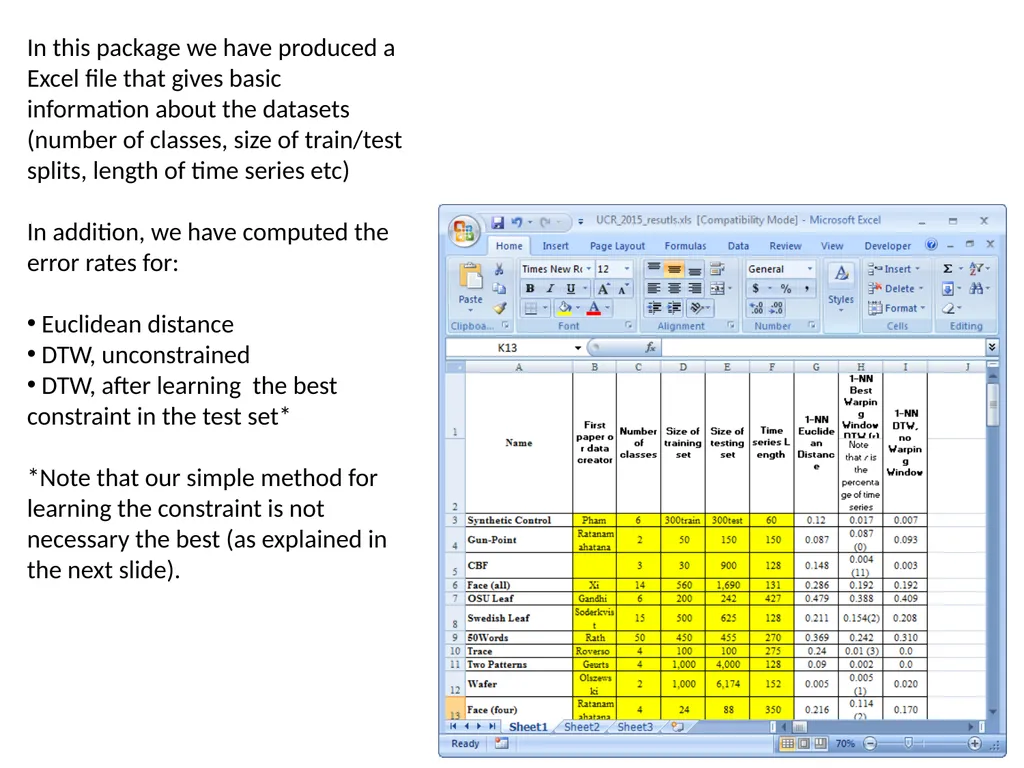Open the Fill Color bucket swatch
This screenshot has height=768, width=1024.
click(564, 308)
